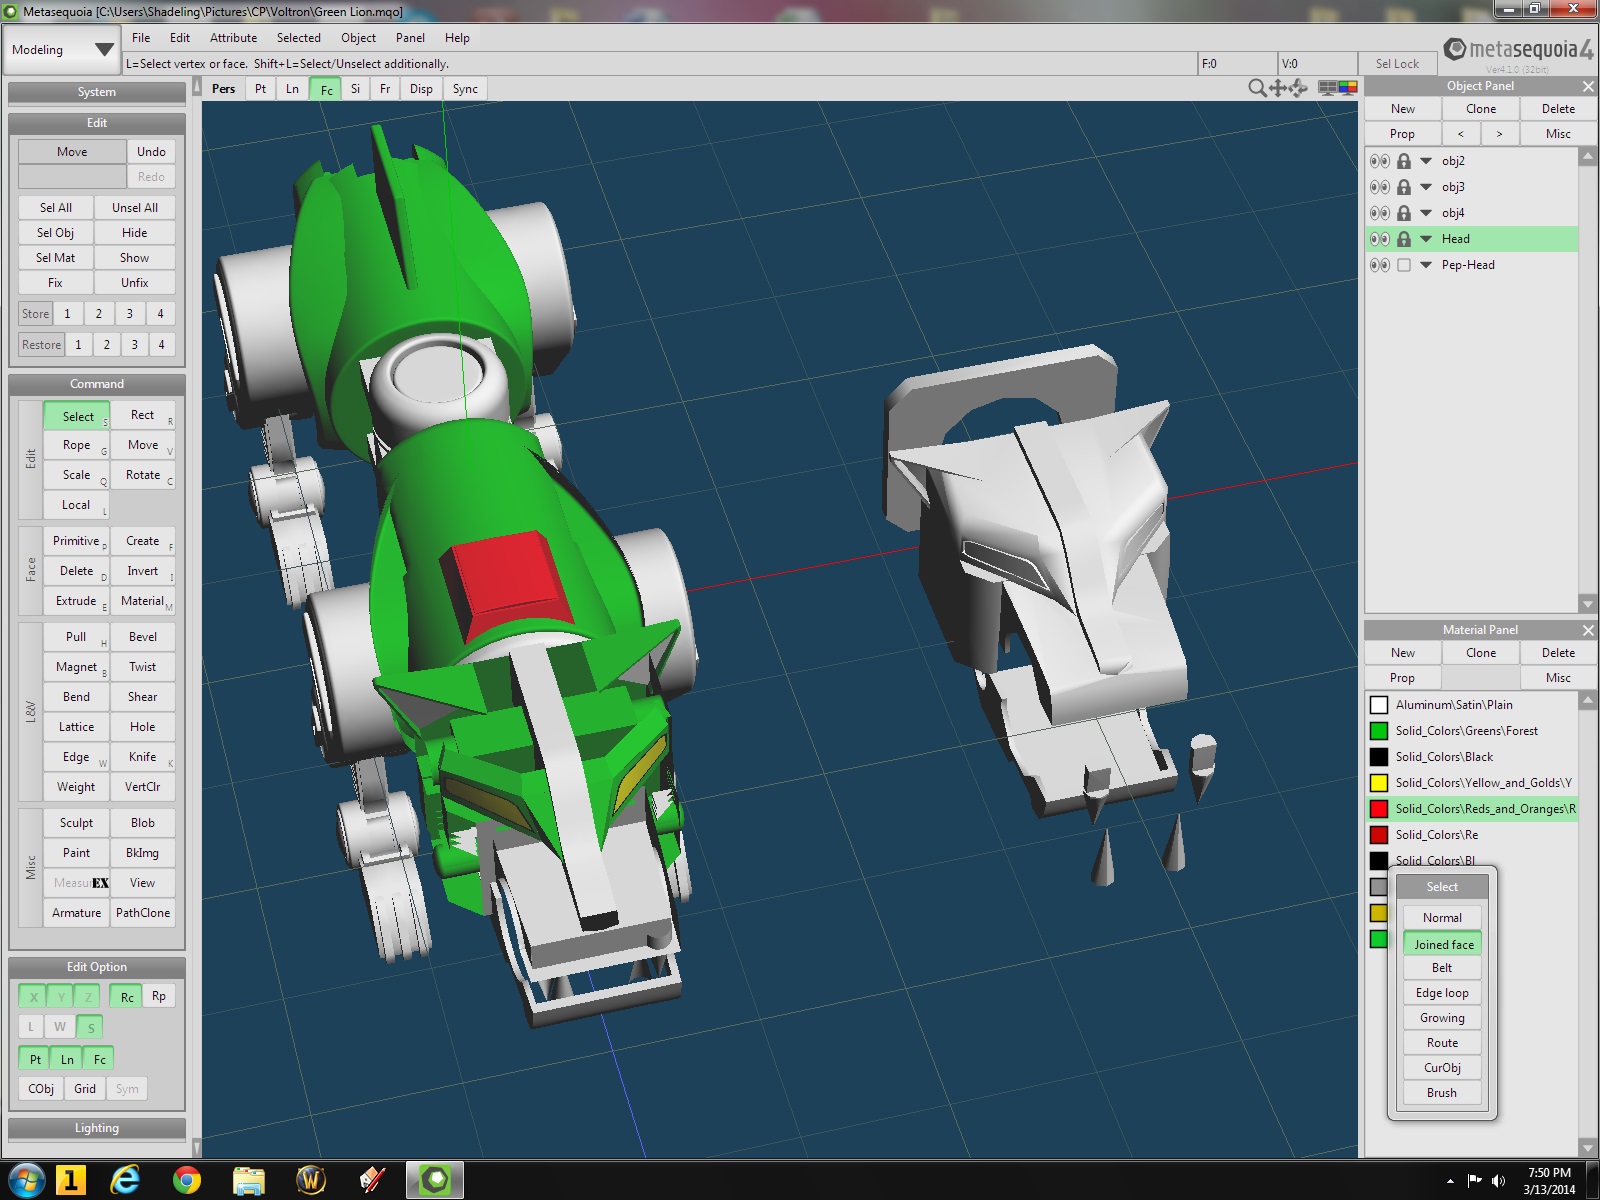This screenshot has height=1200, width=1600.
Task: Choose the Knife command
Action: (142, 757)
